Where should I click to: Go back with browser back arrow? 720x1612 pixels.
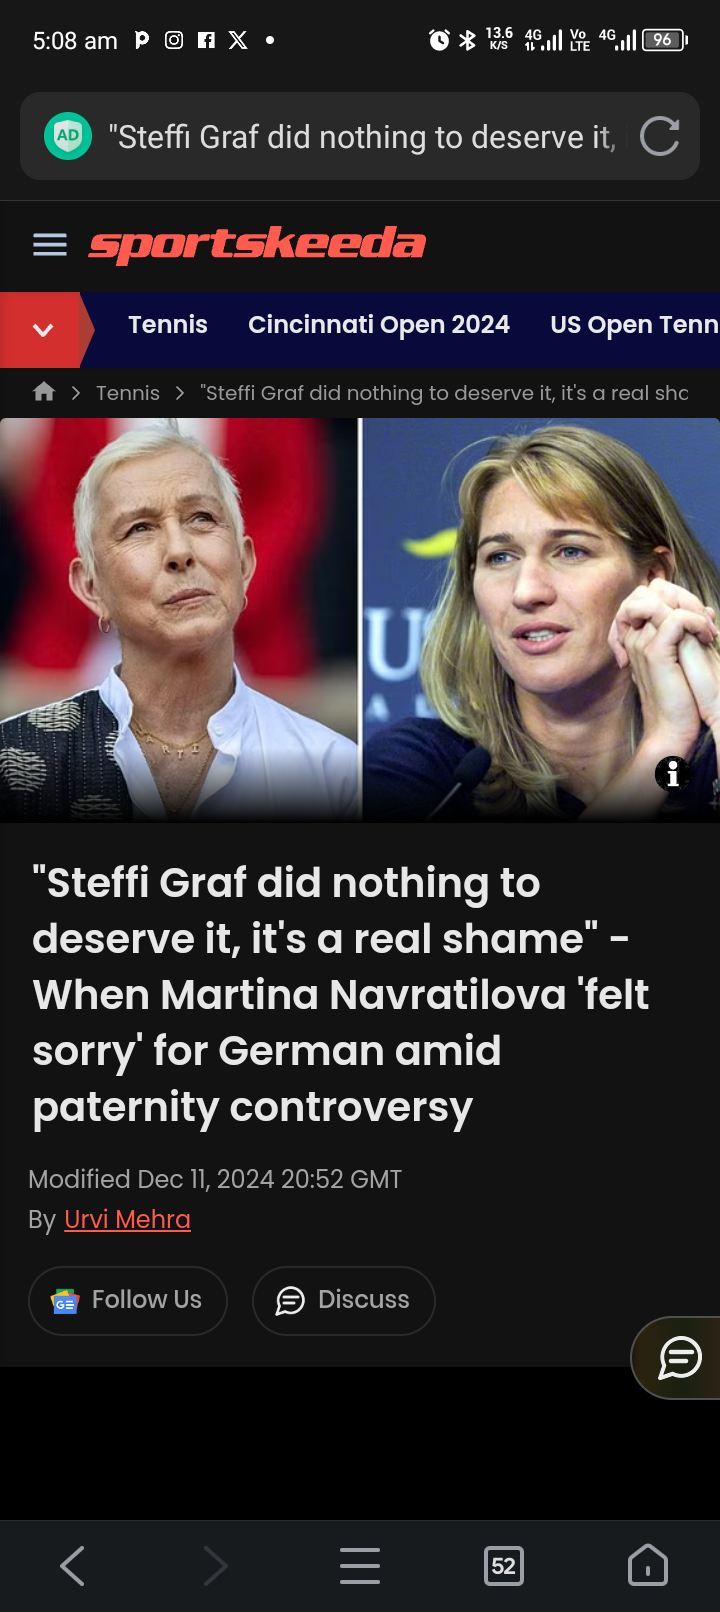[72, 1566]
